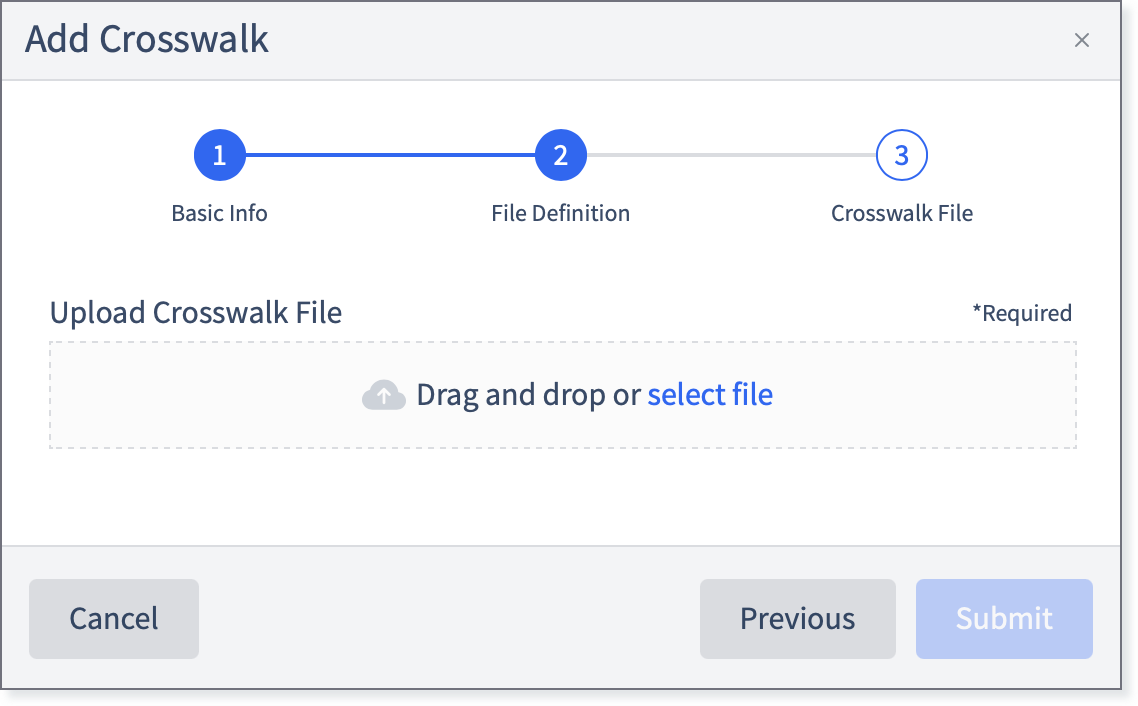Click the Add Crosswalk dialog title
This screenshot has height=706, width=1138.
coord(147,39)
